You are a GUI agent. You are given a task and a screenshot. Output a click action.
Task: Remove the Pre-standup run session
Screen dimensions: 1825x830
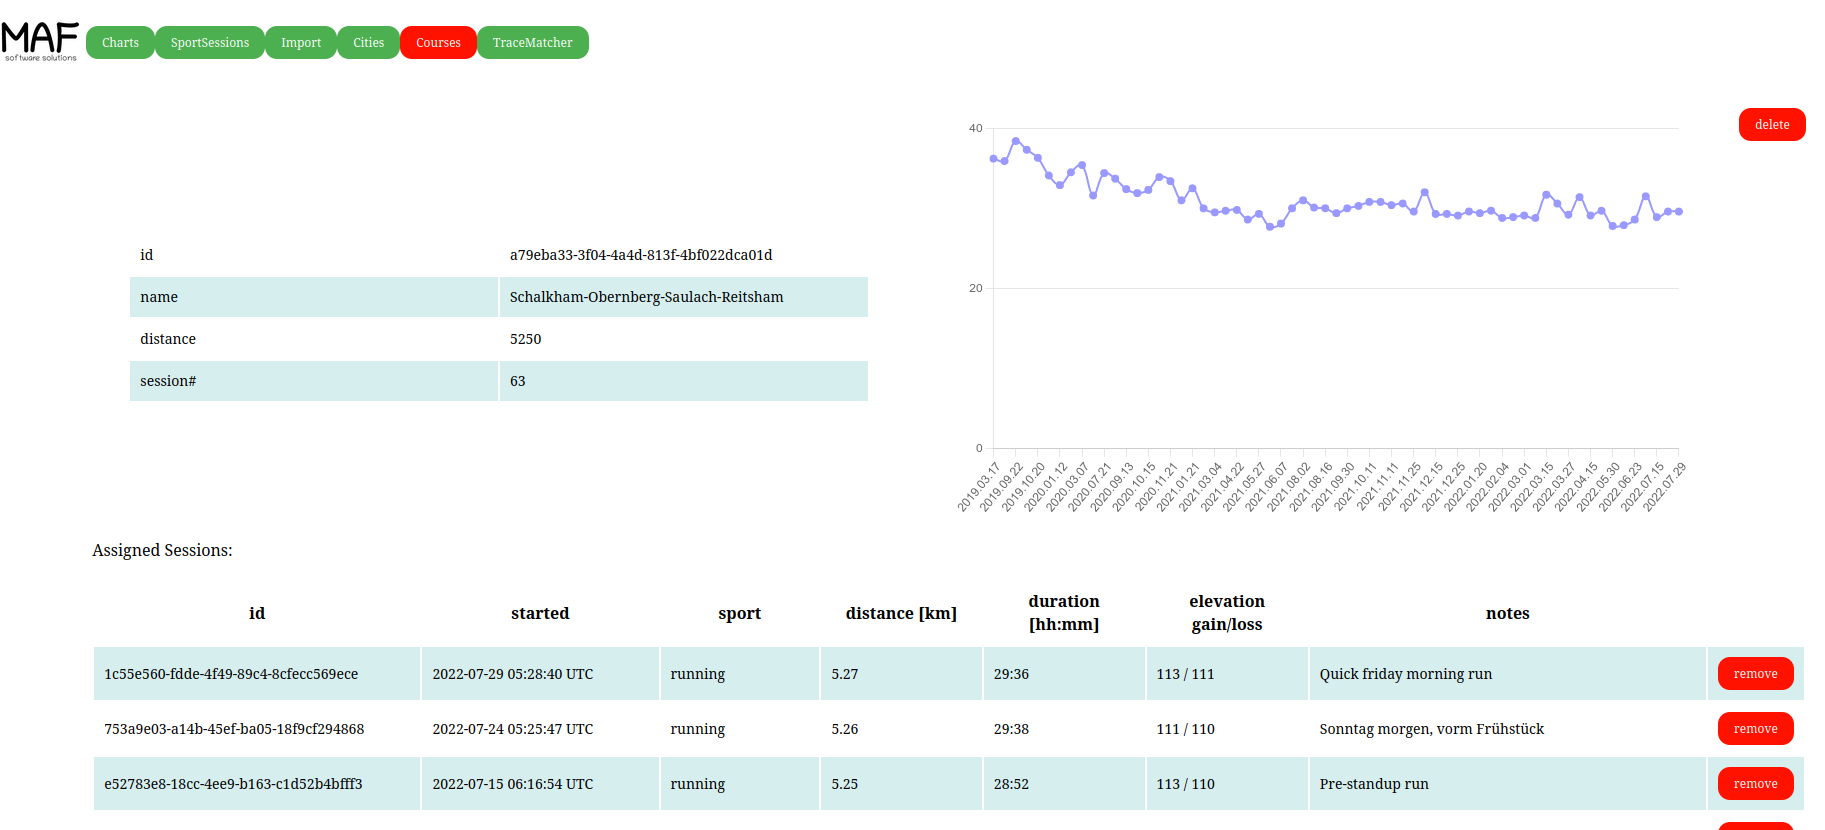[1756, 783]
